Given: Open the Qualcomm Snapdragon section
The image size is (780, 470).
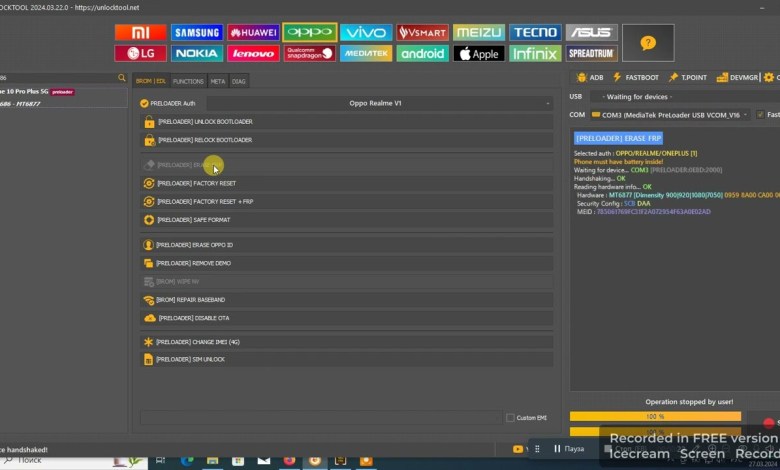Looking at the screenshot, I should [309, 53].
